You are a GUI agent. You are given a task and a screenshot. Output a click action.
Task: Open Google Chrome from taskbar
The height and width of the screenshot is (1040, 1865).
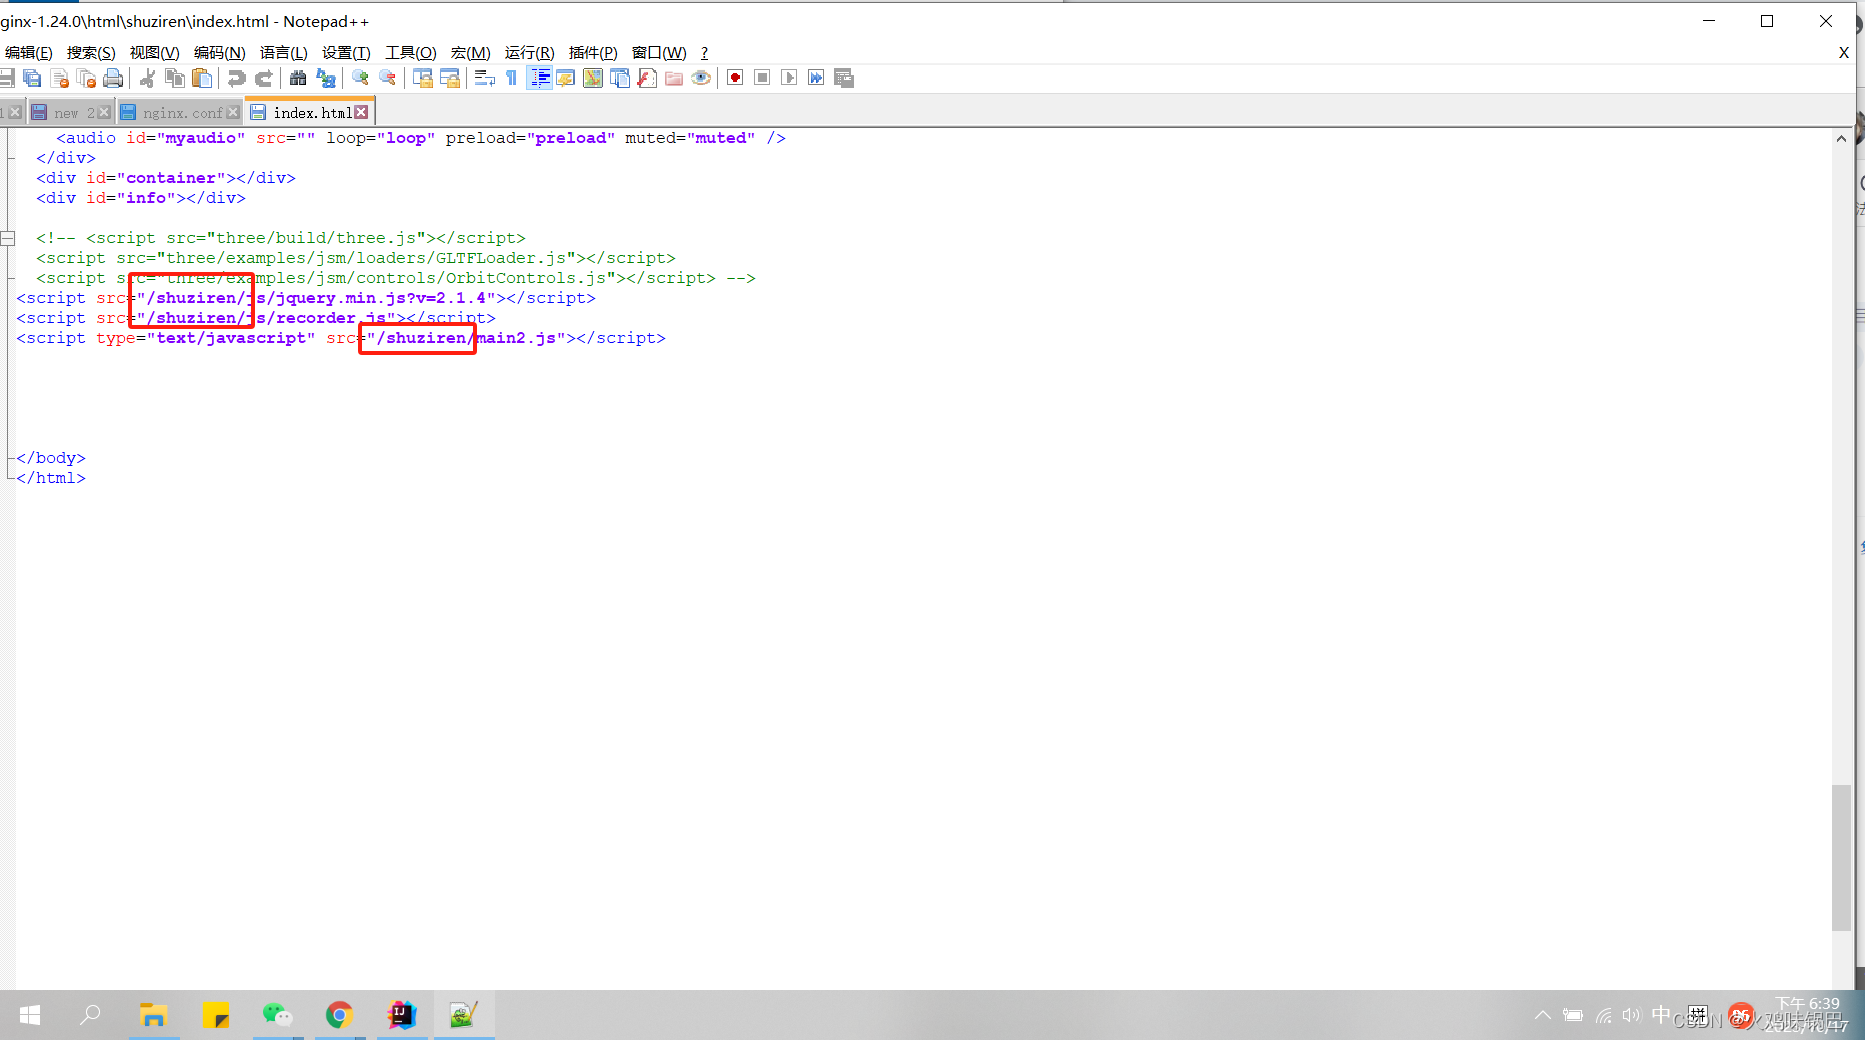(x=339, y=1015)
